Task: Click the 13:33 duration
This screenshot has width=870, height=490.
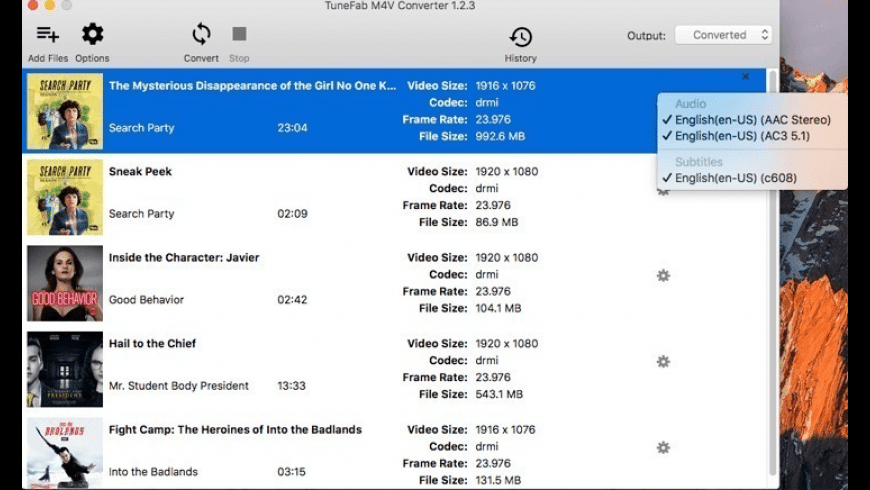Action: click(x=291, y=386)
